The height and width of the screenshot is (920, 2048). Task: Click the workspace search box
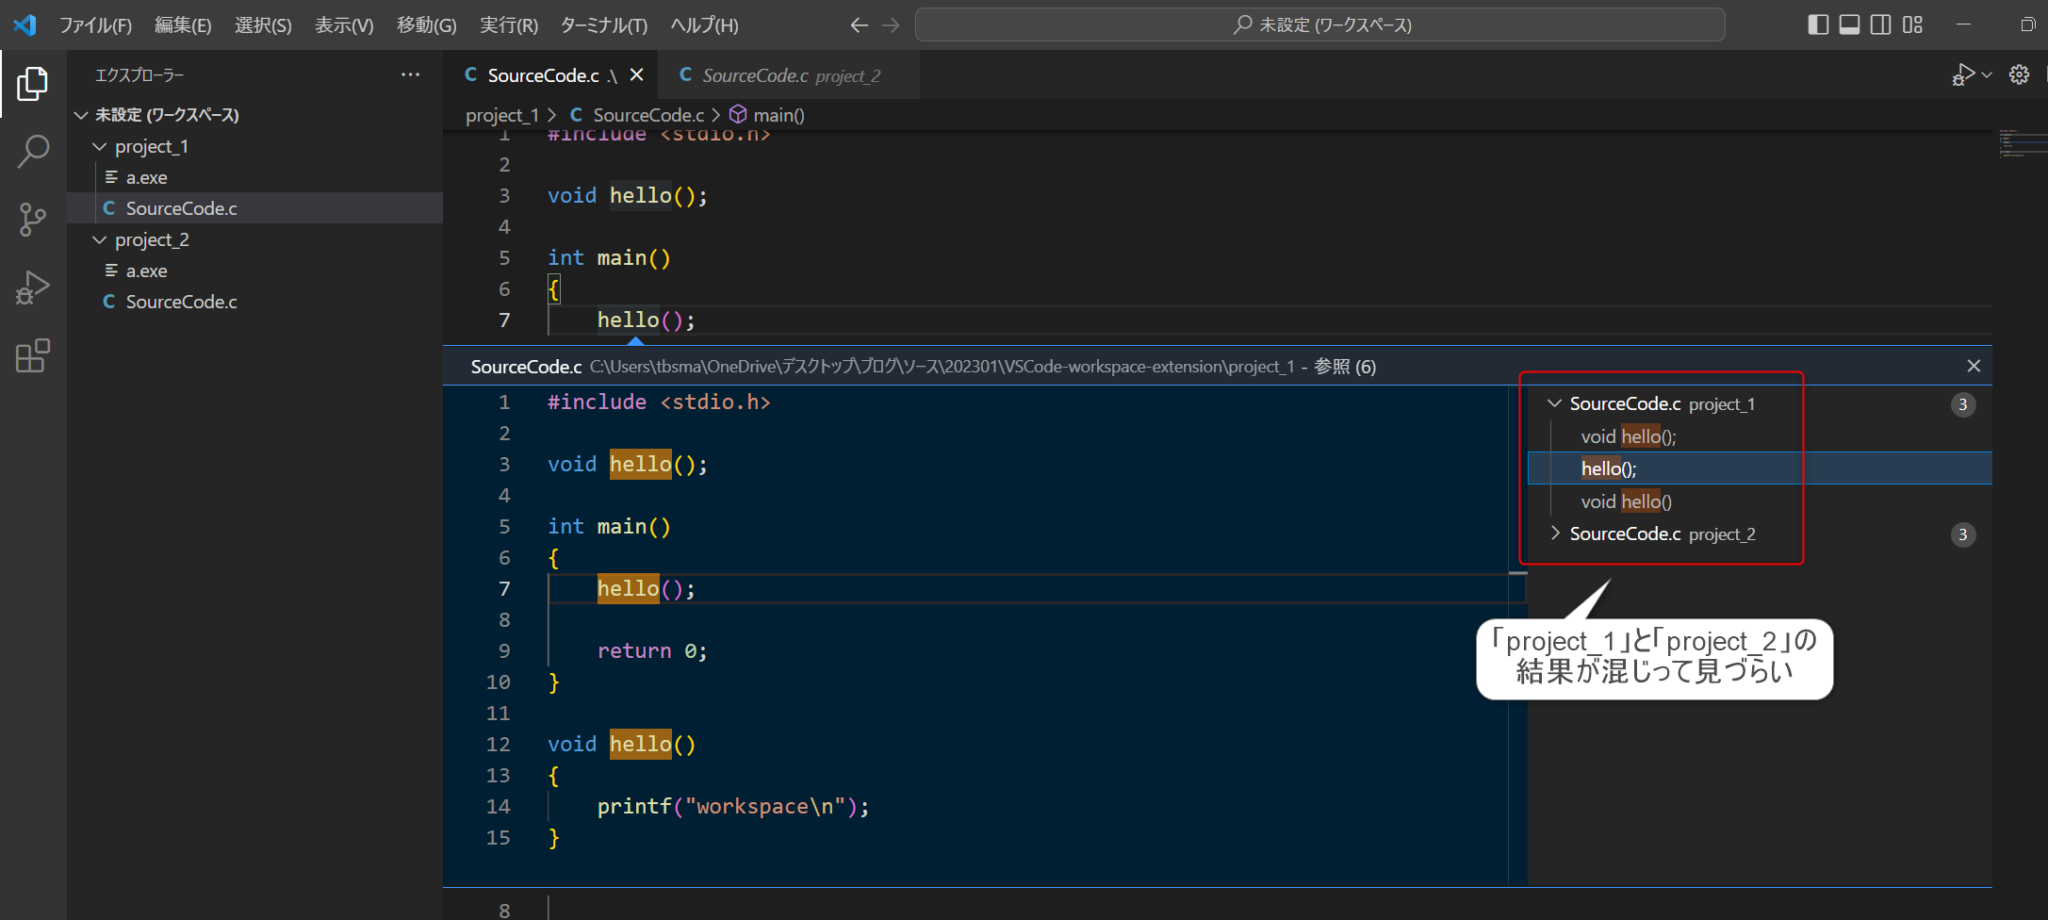(x=1318, y=24)
